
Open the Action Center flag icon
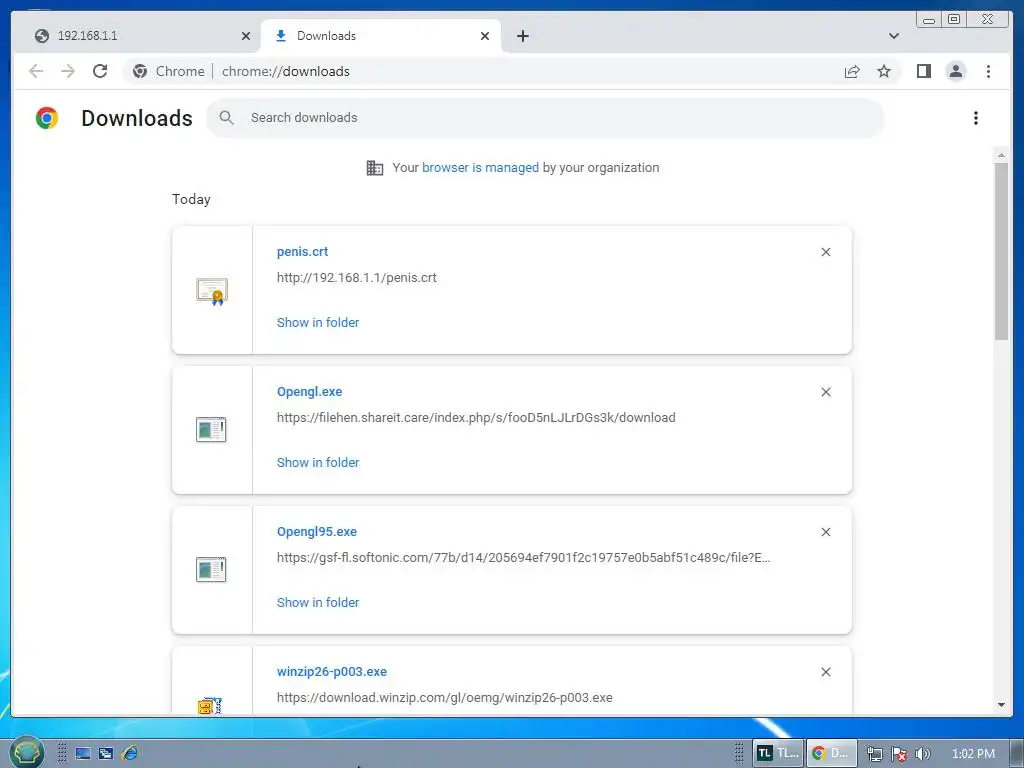point(899,754)
